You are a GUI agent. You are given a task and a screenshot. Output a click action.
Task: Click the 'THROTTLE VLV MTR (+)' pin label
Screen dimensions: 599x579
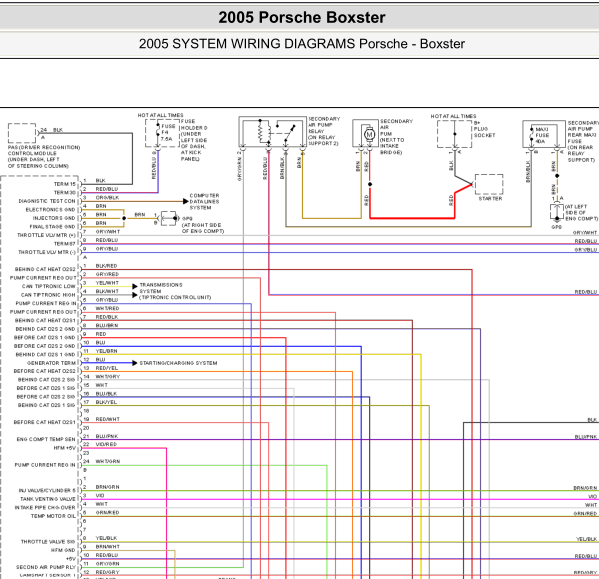(x=46, y=235)
